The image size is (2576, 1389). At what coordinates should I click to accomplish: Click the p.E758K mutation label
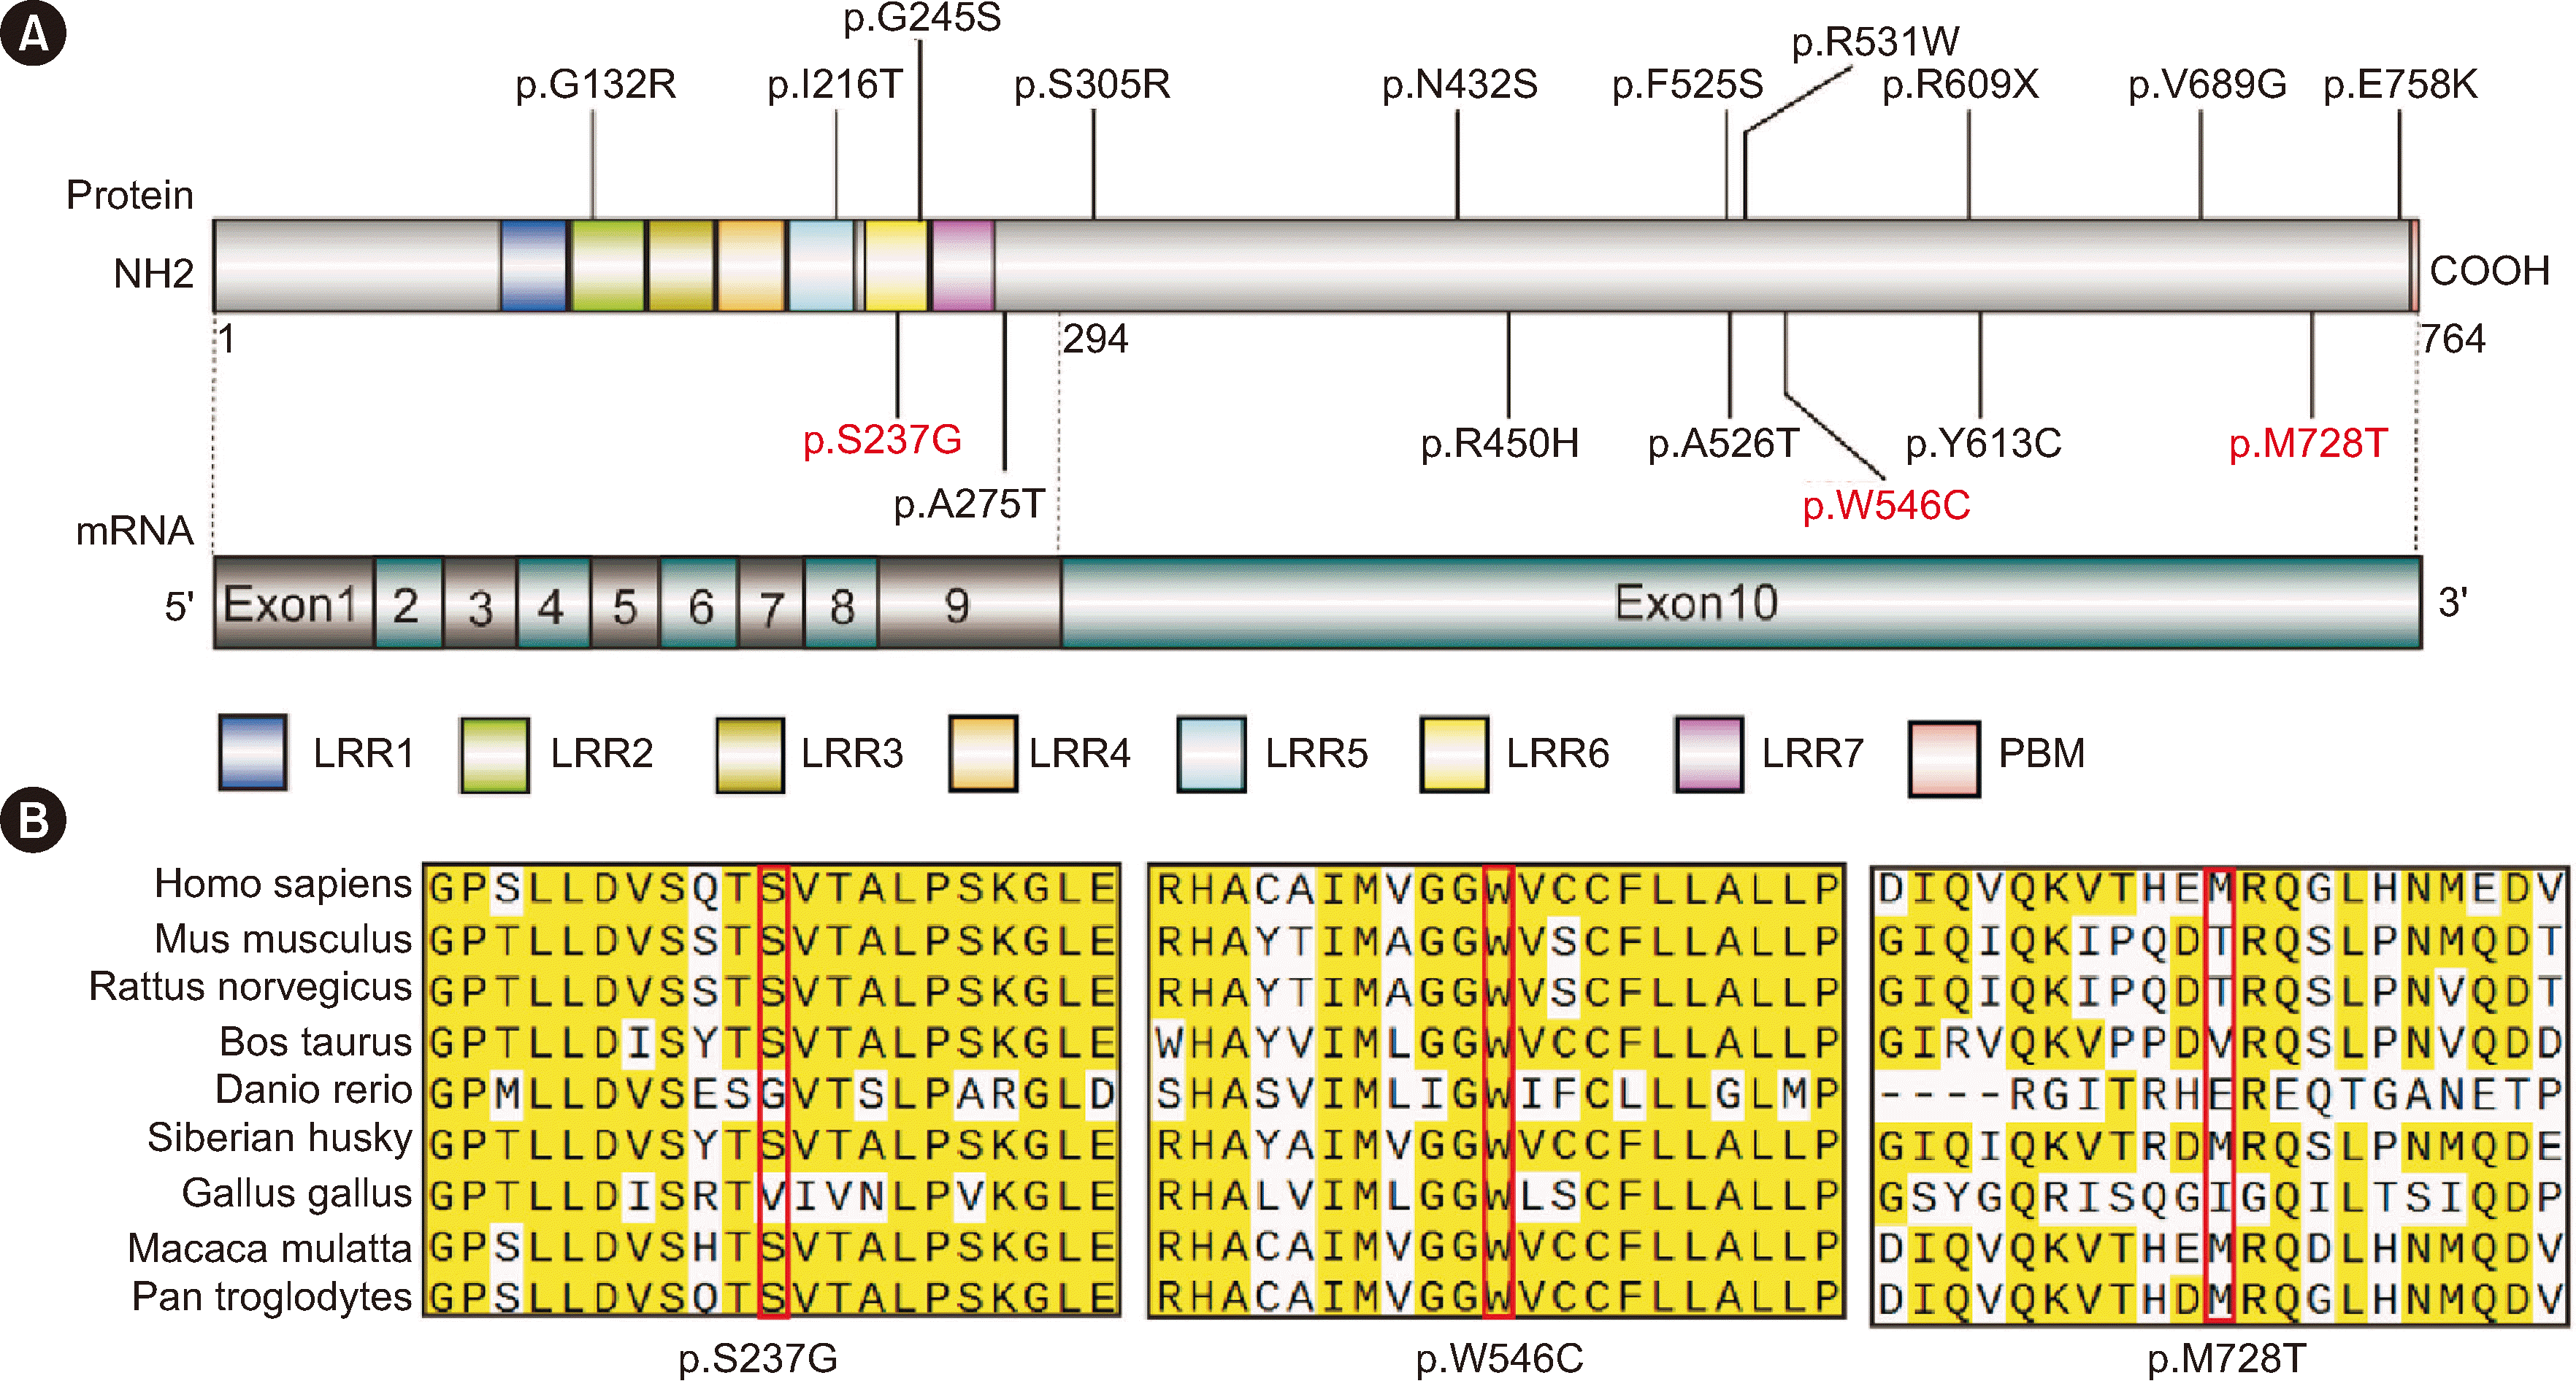coord(2400,85)
